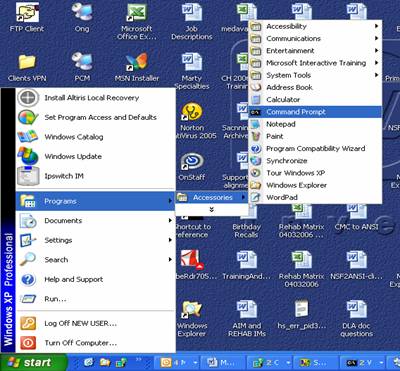Open the Job Descriptions document icon

click(x=192, y=22)
